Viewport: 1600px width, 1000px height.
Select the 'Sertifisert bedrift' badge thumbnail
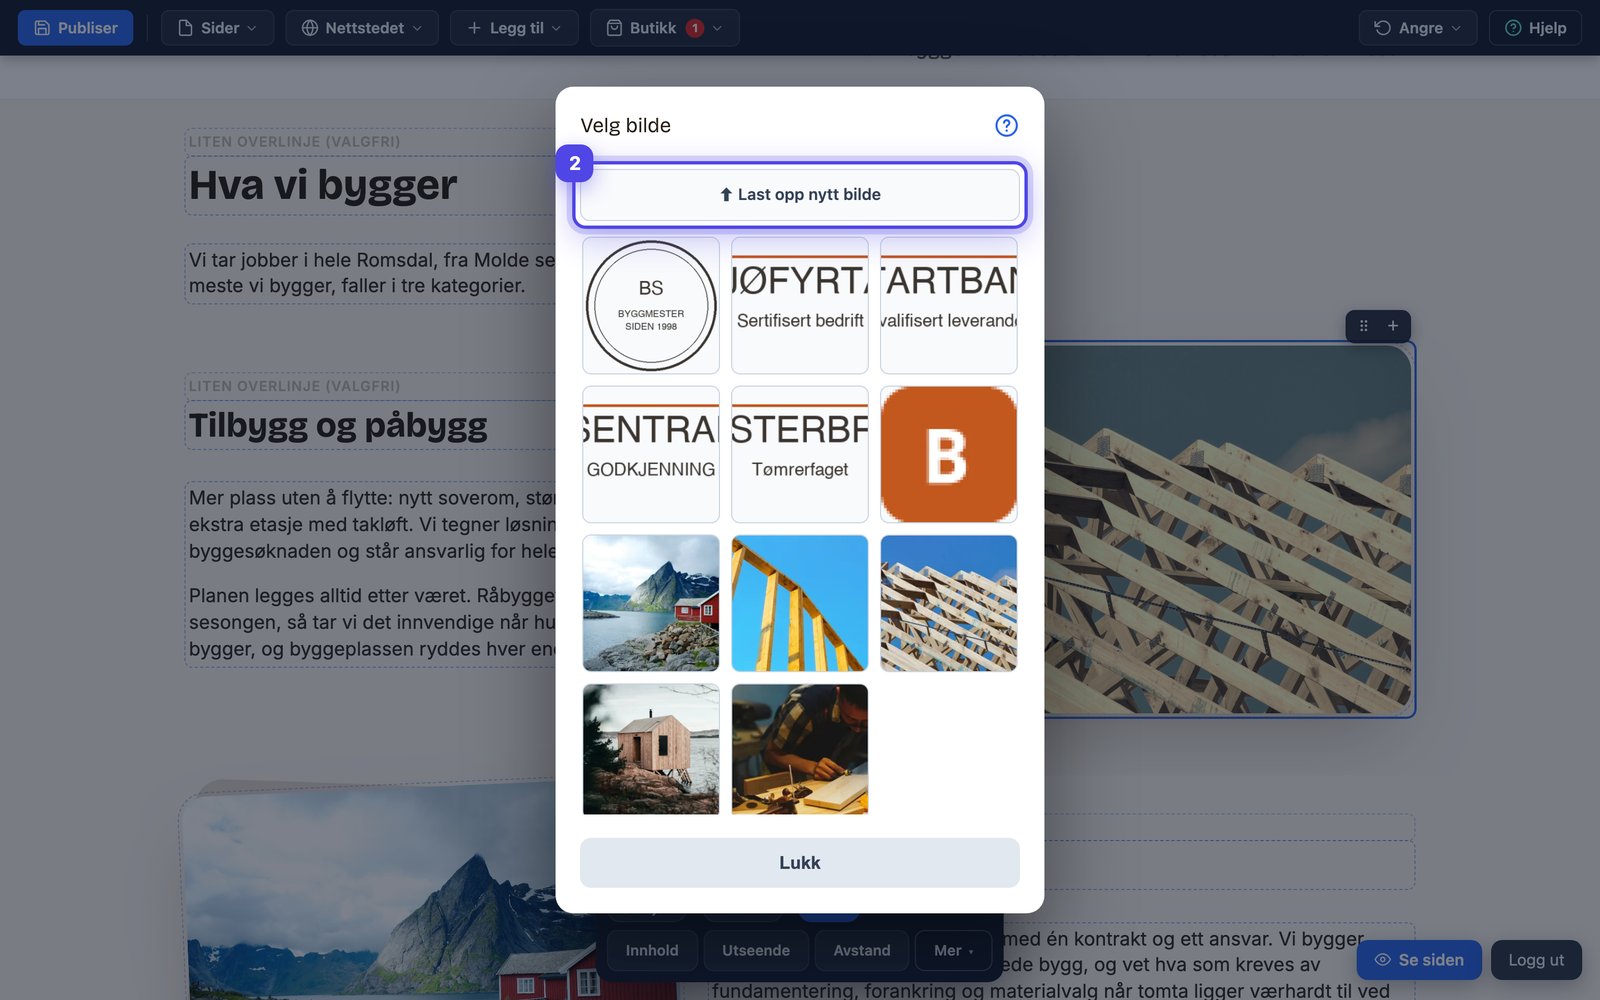click(800, 305)
